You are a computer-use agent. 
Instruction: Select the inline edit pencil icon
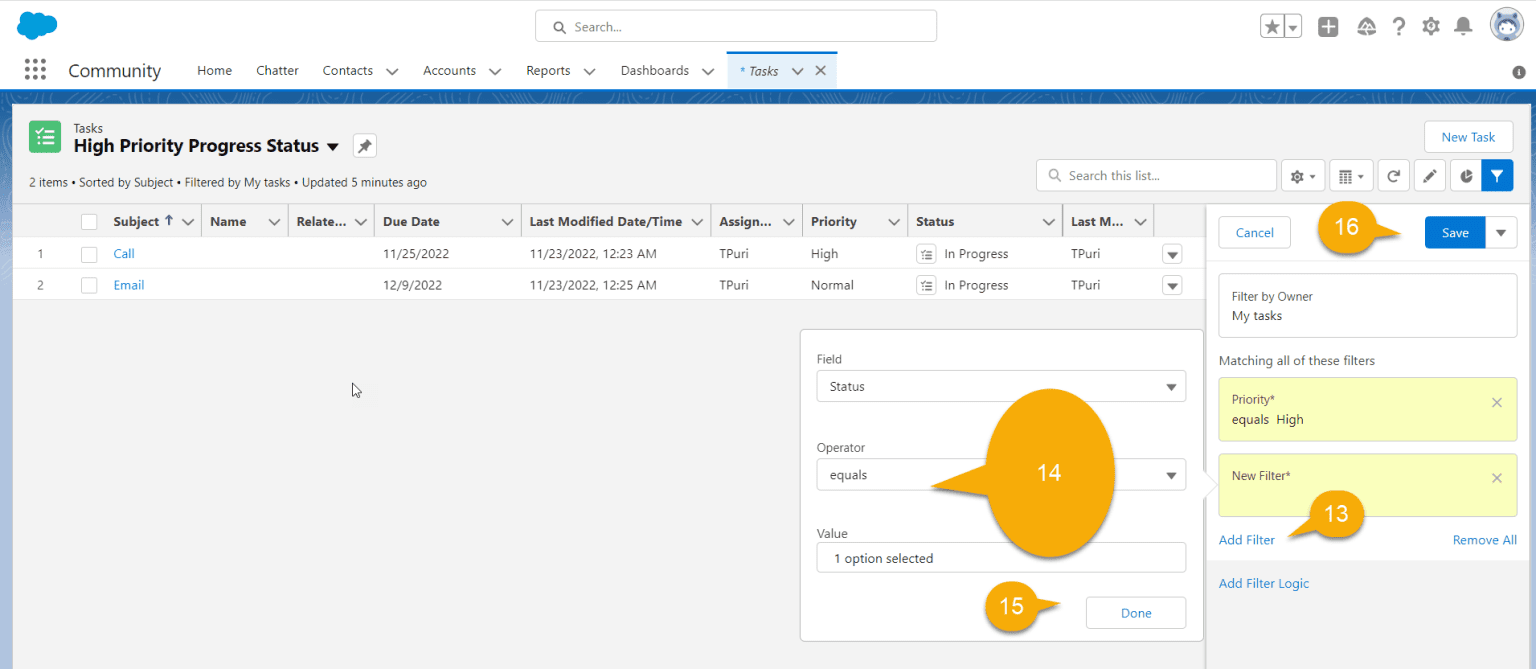pyautogui.click(x=1429, y=175)
